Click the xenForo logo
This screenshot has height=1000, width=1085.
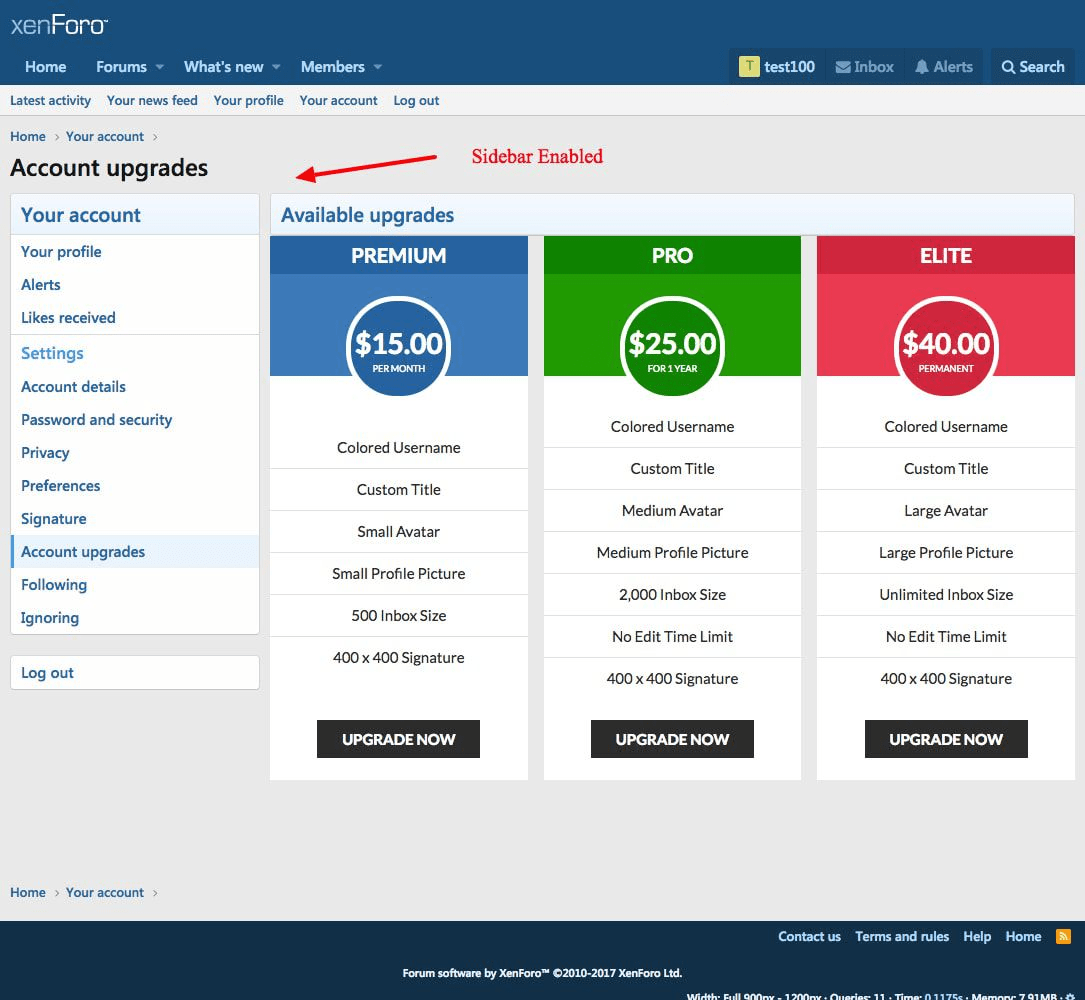pyautogui.click(x=59, y=25)
